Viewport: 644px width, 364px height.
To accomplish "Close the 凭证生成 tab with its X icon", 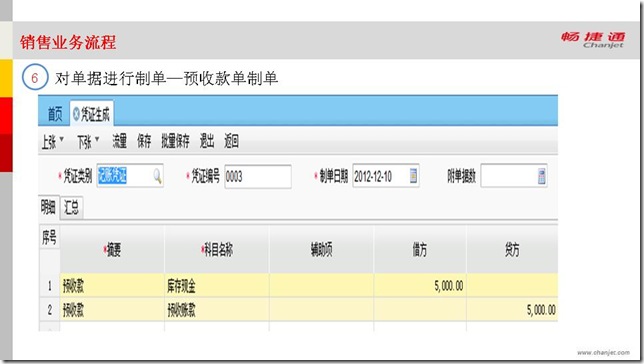I will click(x=76, y=114).
